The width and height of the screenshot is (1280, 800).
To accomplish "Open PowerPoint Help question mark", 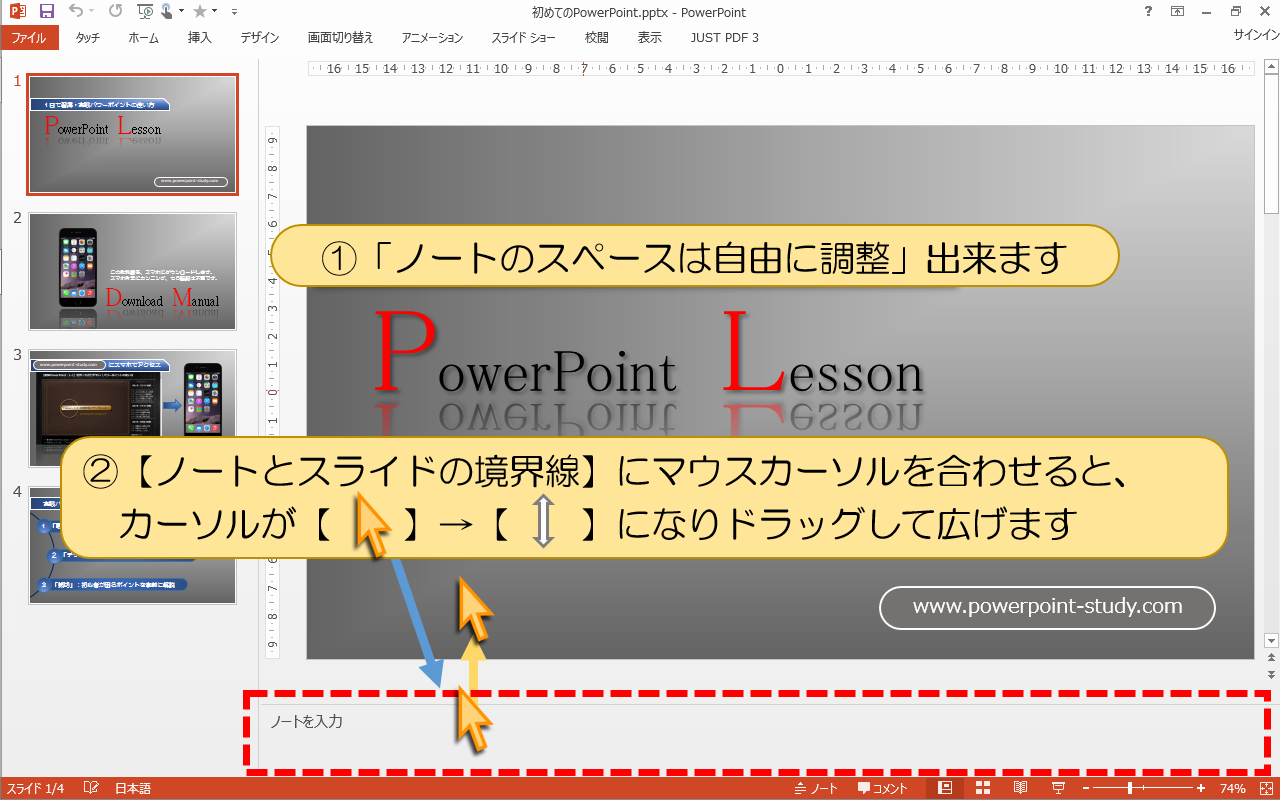I will click(x=1146, y=12).
